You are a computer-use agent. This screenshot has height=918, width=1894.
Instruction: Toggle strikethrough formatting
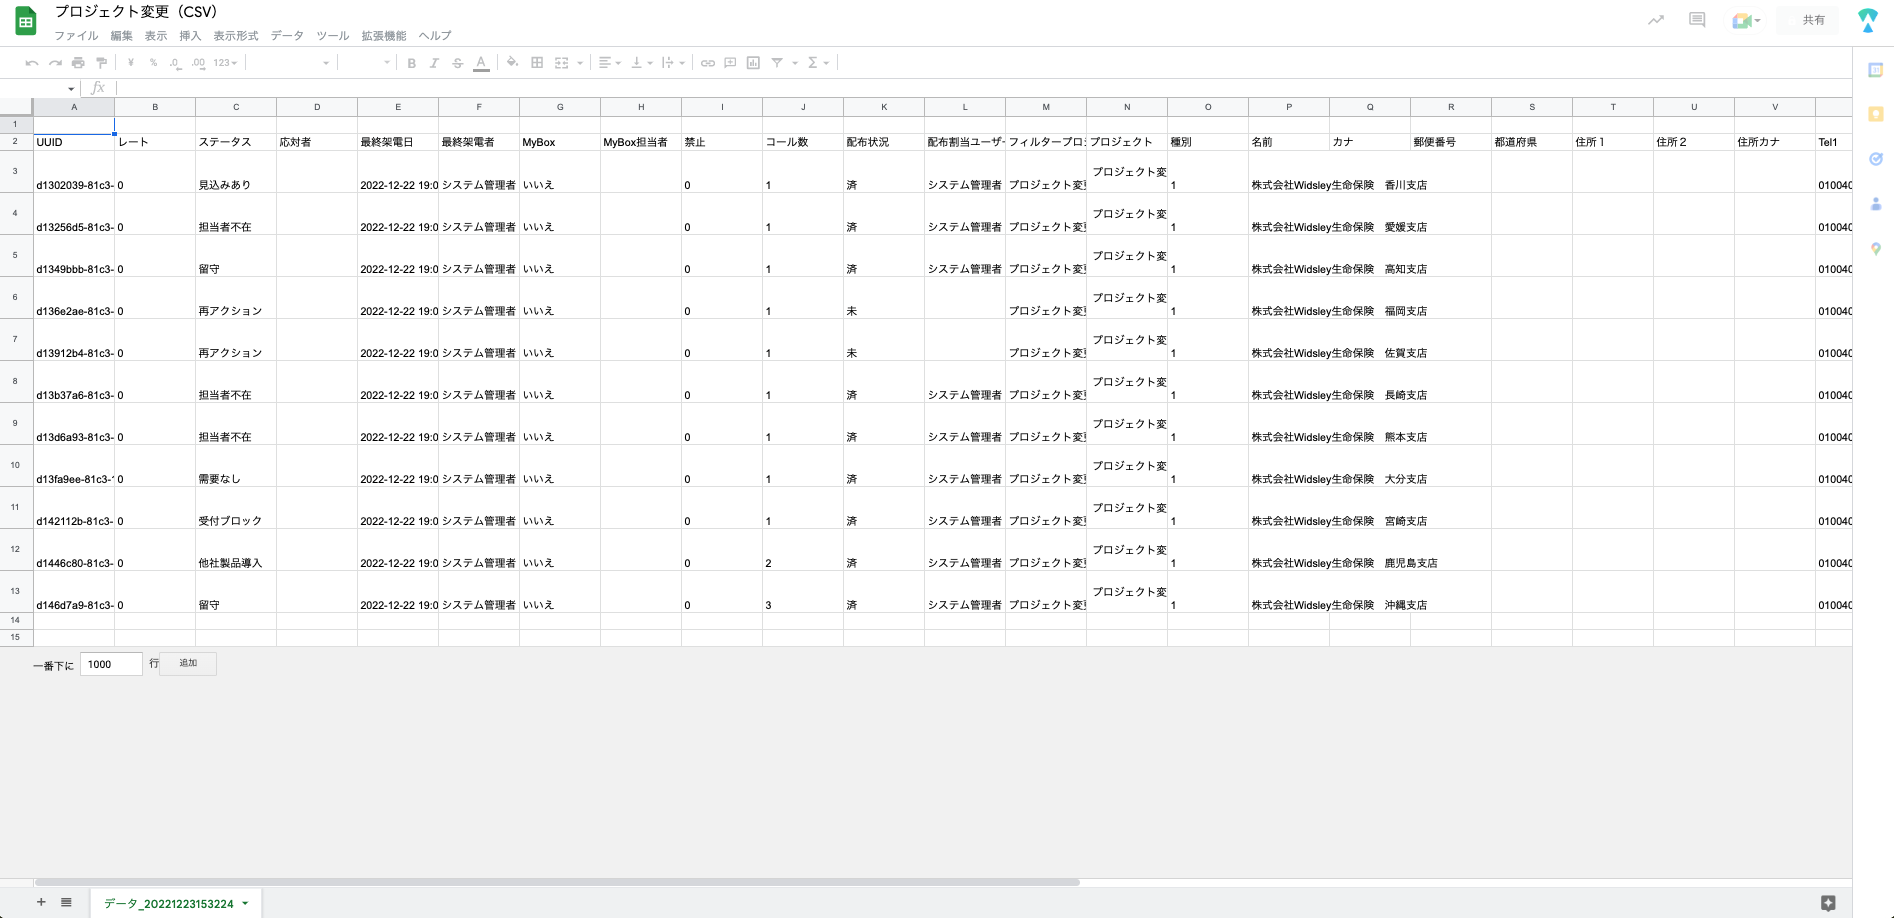click(457, 63)
